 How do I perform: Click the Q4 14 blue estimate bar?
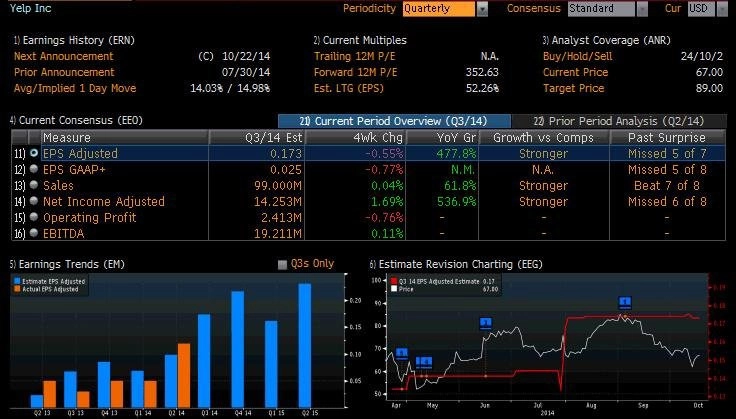click(x=238, y=349)
